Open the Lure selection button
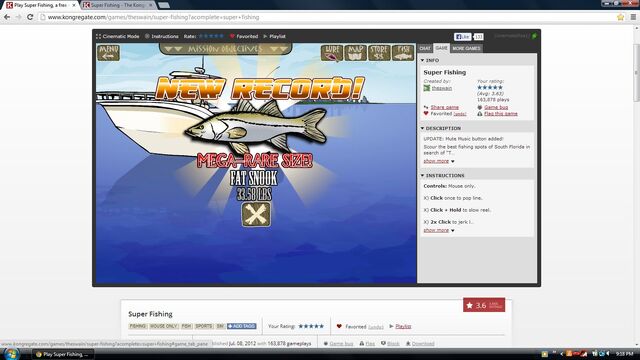Viewport: 640px width, 360px height. pyautogui.click(x=332, y=53)
